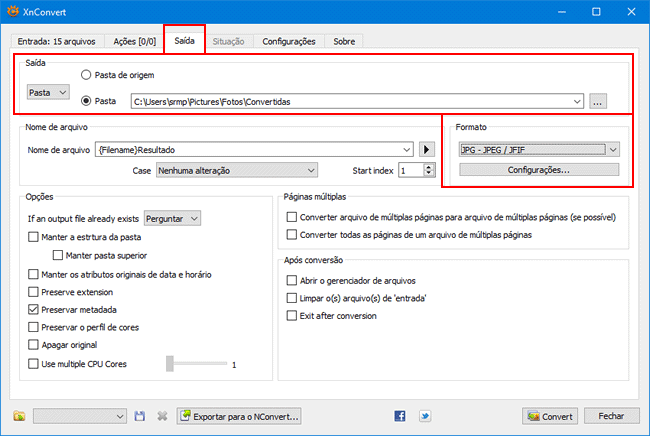The height and width of the screenshot is (436, 650).
Task: Open the load preset folder icon
Action: (19, 416)
